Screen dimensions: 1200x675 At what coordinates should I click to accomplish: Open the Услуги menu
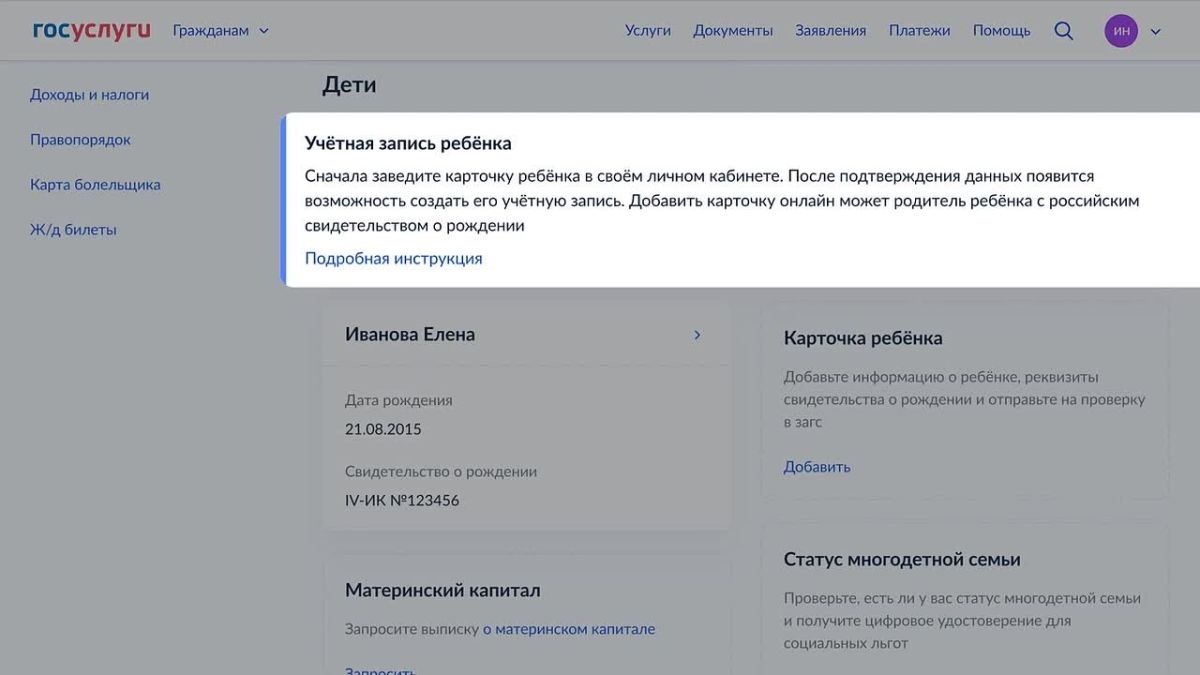click(648, 31)
